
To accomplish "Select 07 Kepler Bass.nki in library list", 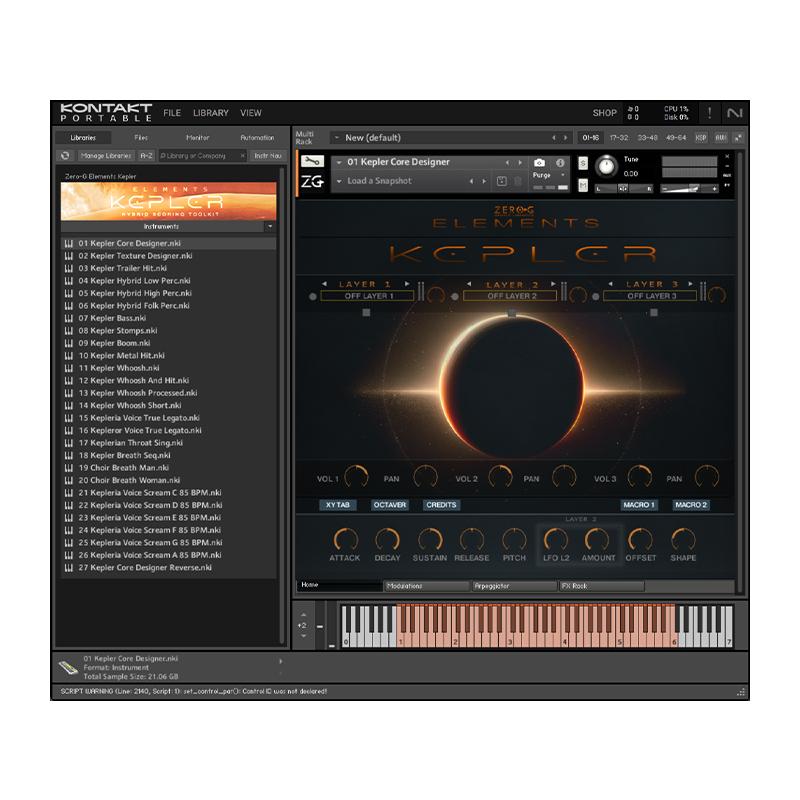I will coord(168,318).
